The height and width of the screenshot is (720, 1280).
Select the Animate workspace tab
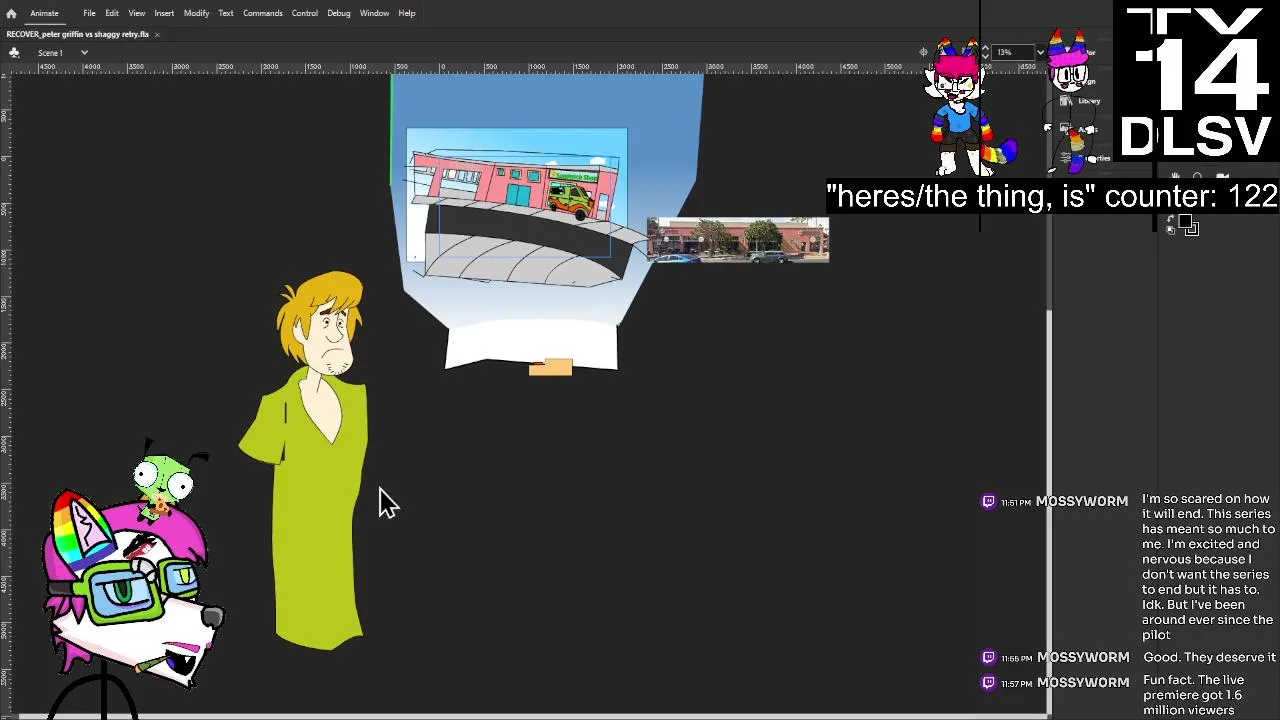[x=44, y=13]
